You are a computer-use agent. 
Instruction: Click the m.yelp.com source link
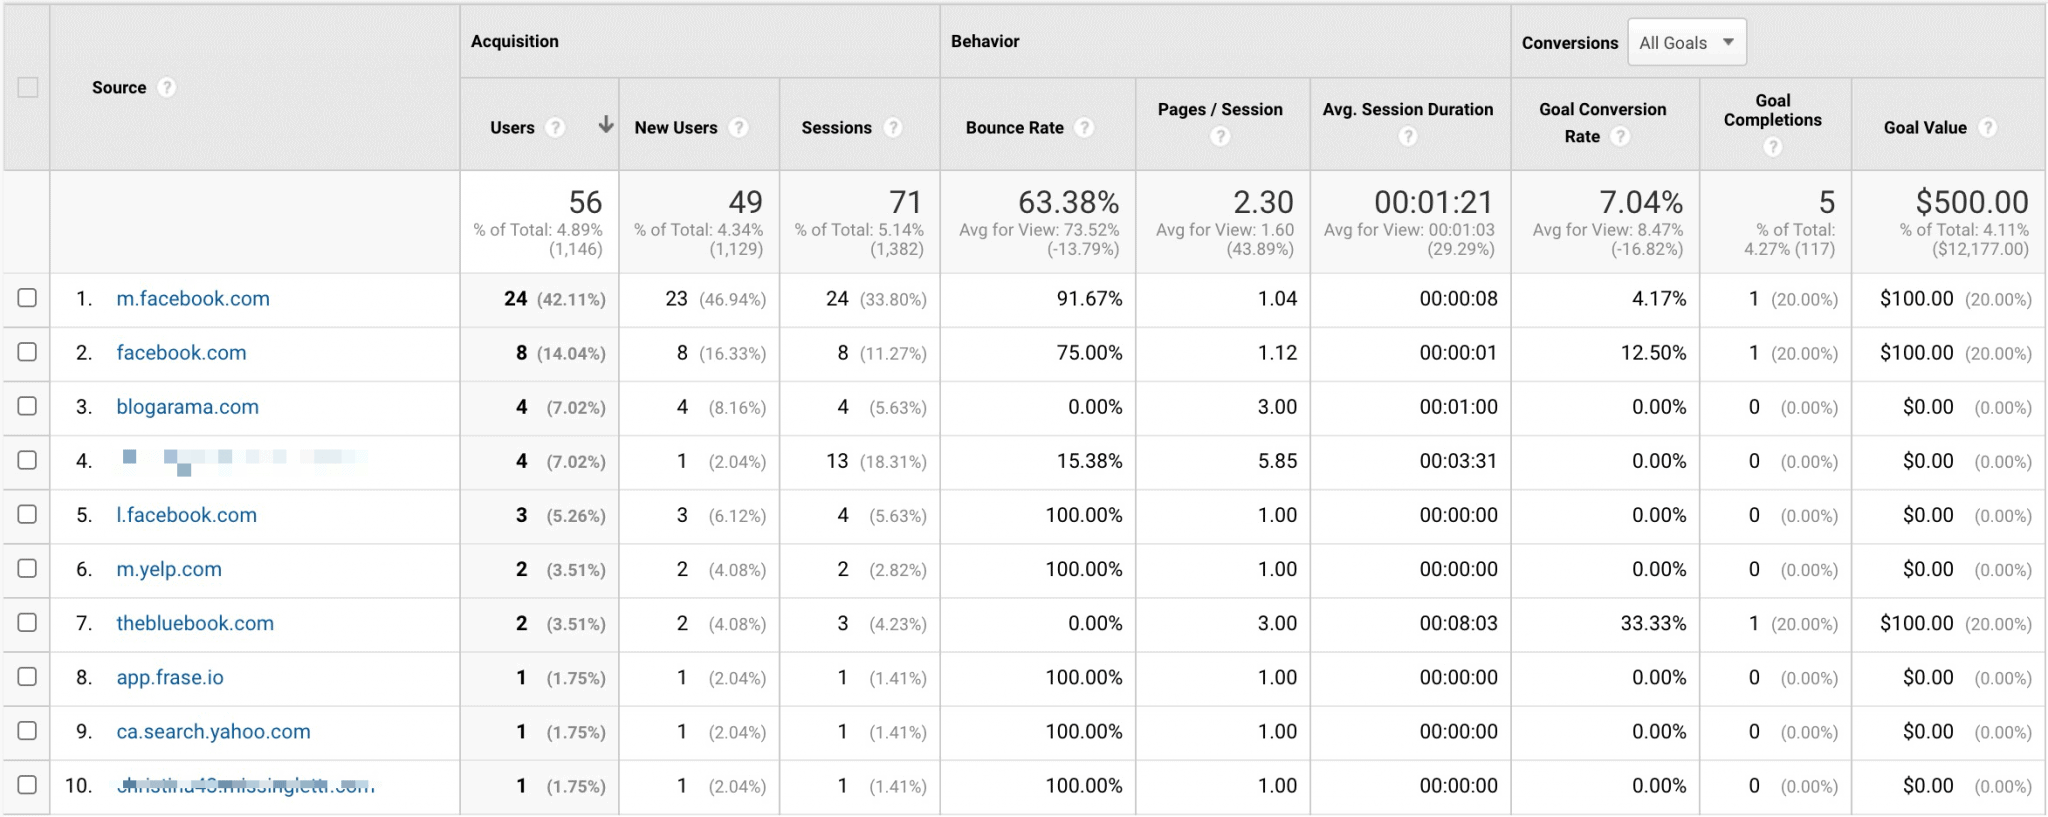click(x=169, y=569)
